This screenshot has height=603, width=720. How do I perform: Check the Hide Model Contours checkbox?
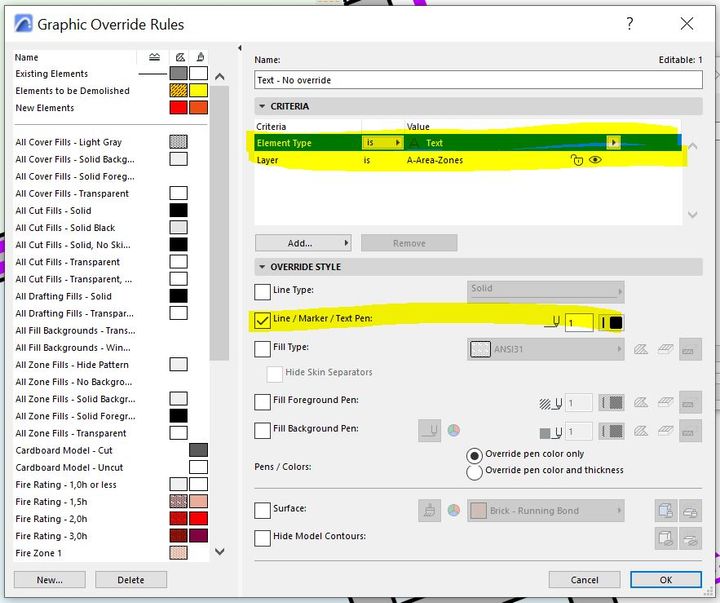(262, 538)
